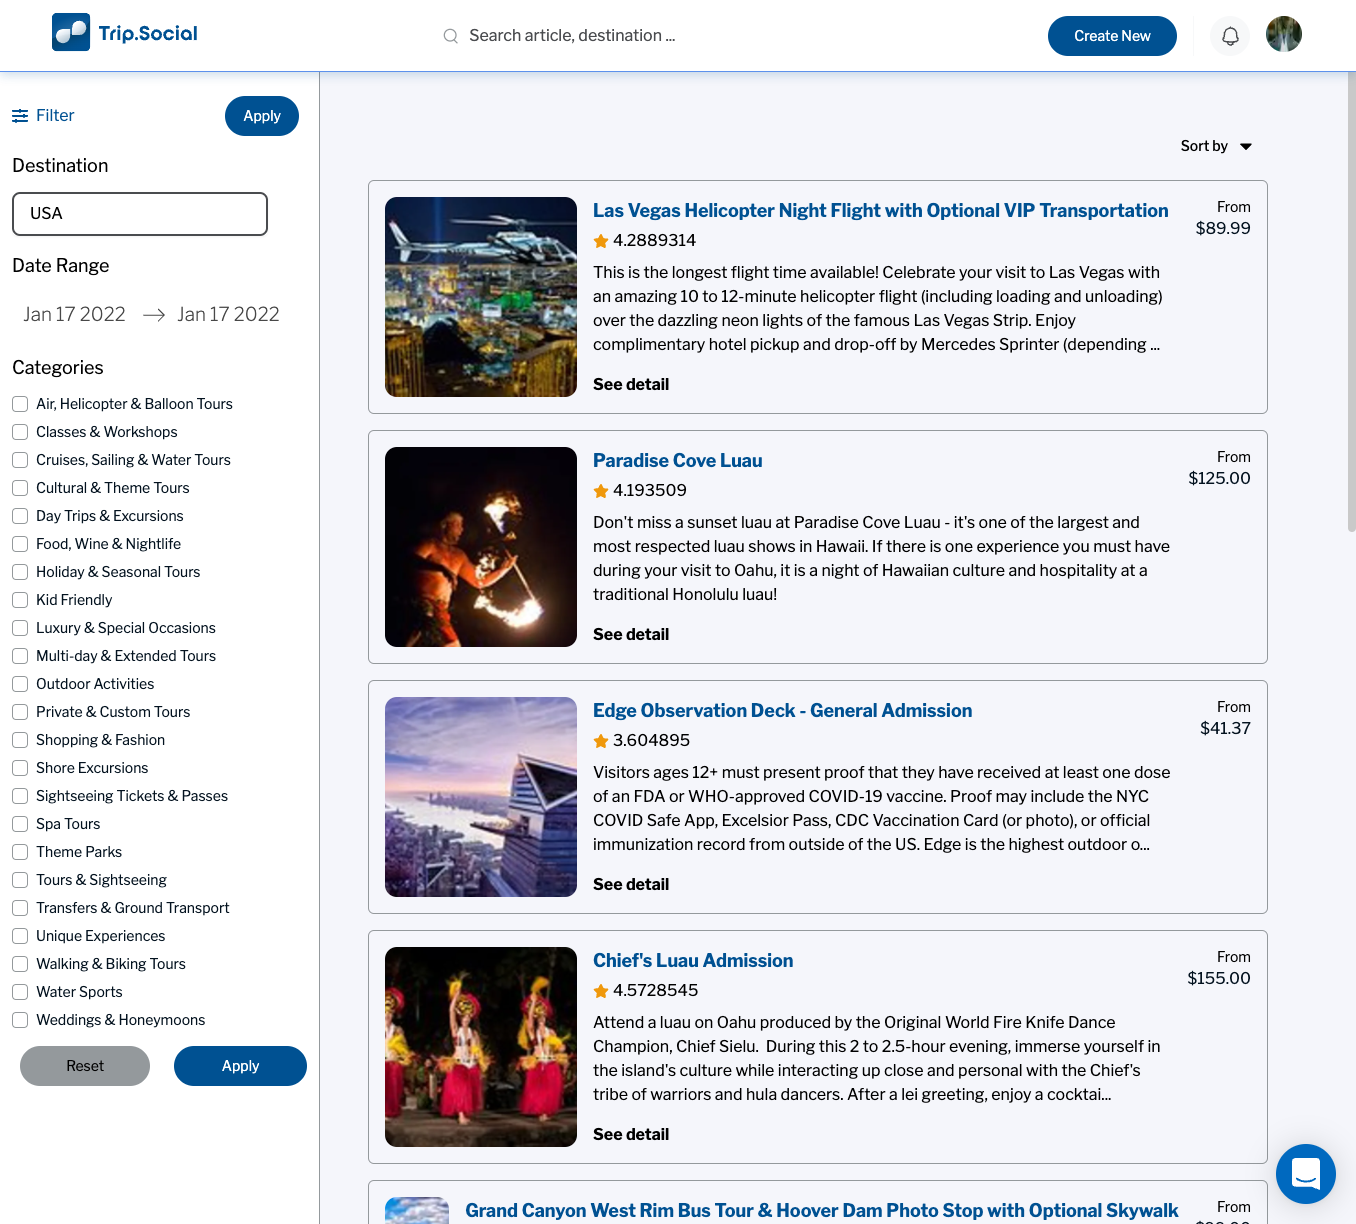Open the Chief's Luau dancers thumbnail

coord(481,1047)
